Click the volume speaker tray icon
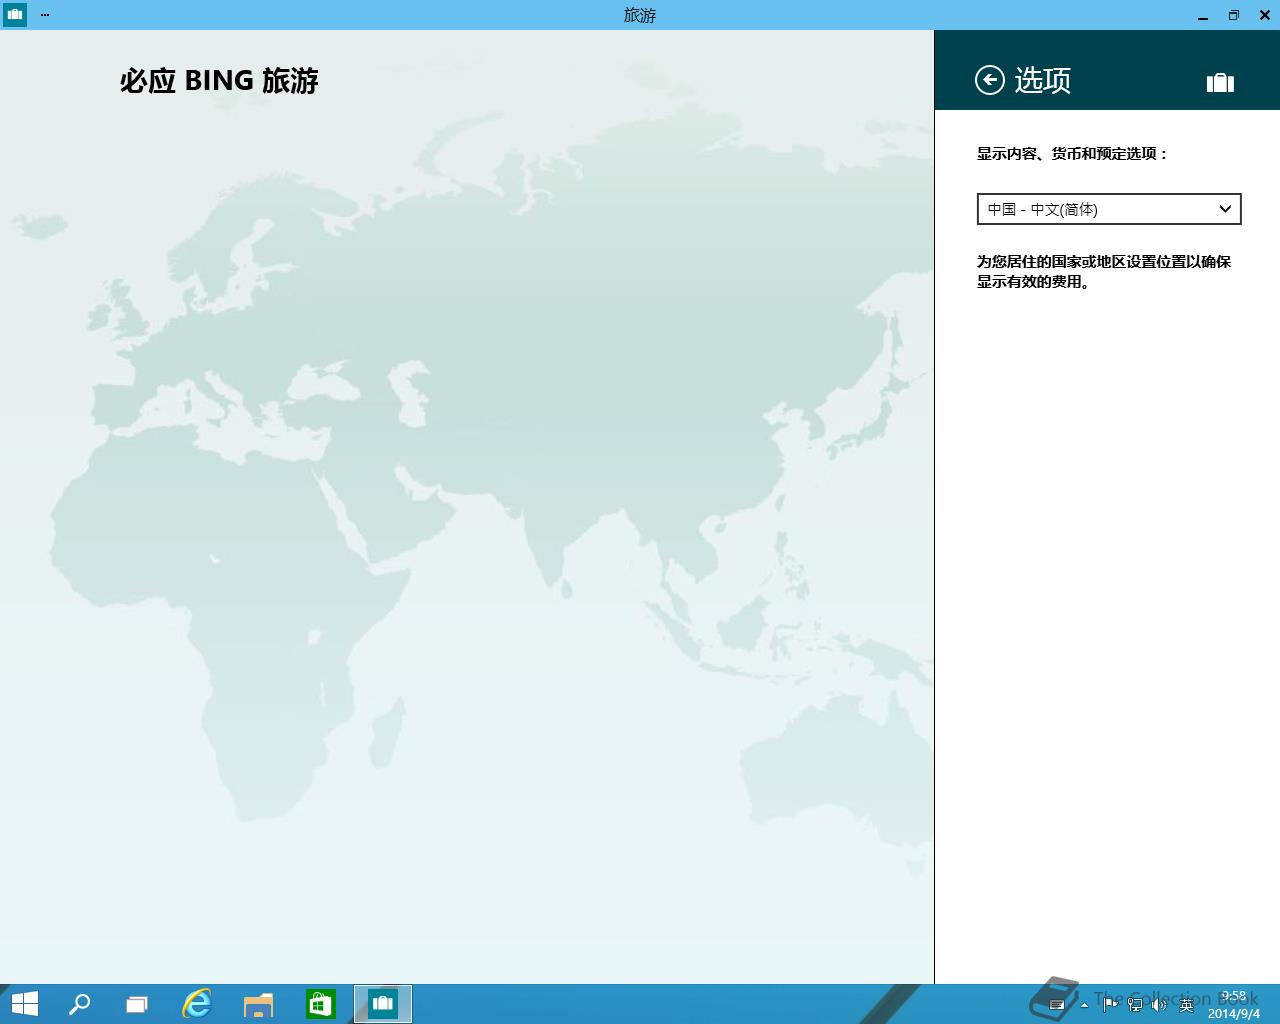Image resolution: width=1280 pixels, height=1024 pixels. tap(1160, 1005)
